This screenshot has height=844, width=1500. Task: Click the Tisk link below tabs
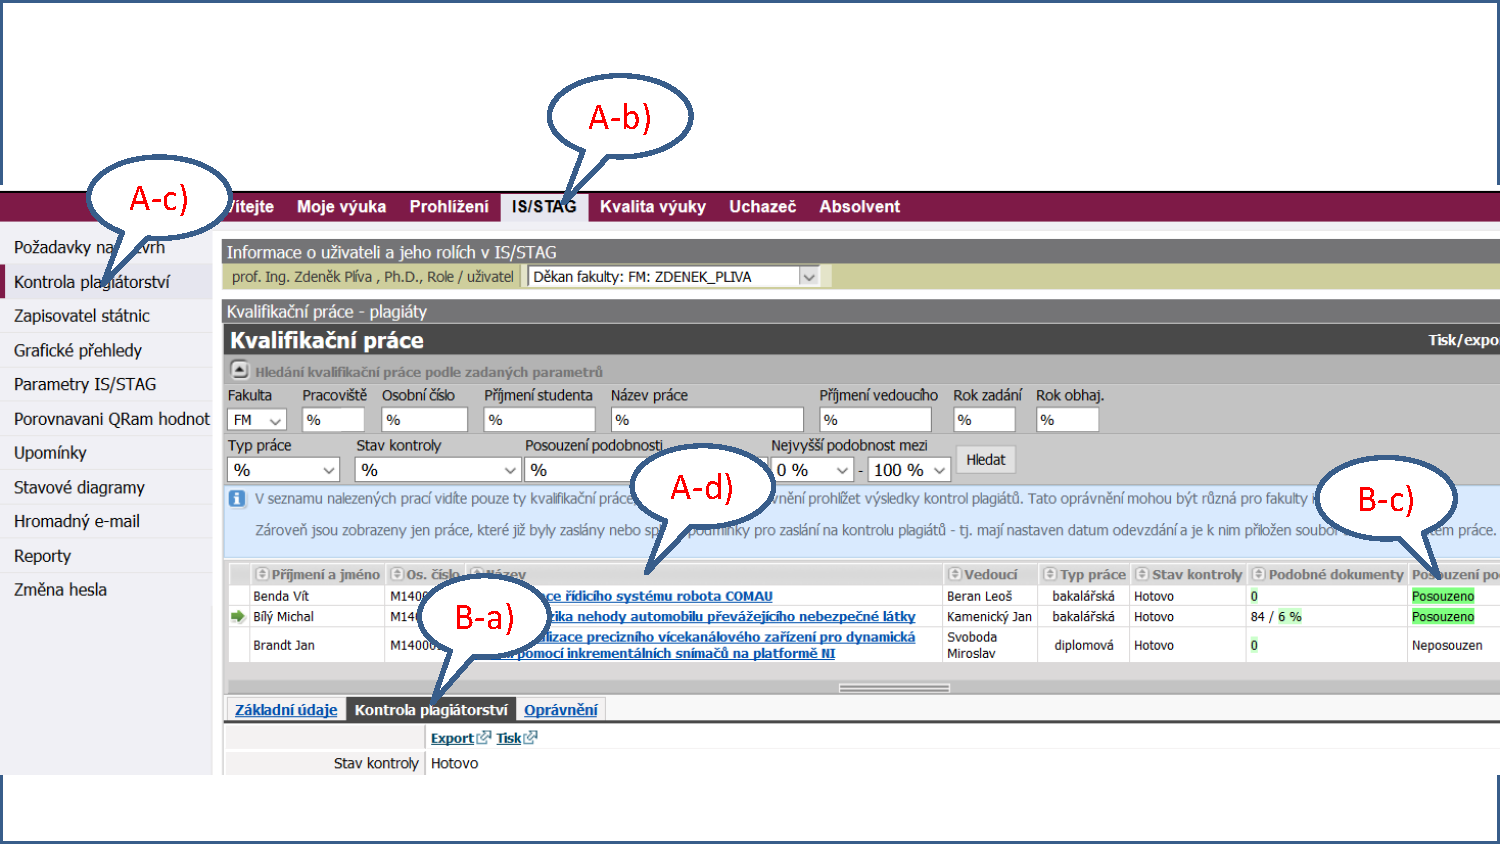click(508, 738)
